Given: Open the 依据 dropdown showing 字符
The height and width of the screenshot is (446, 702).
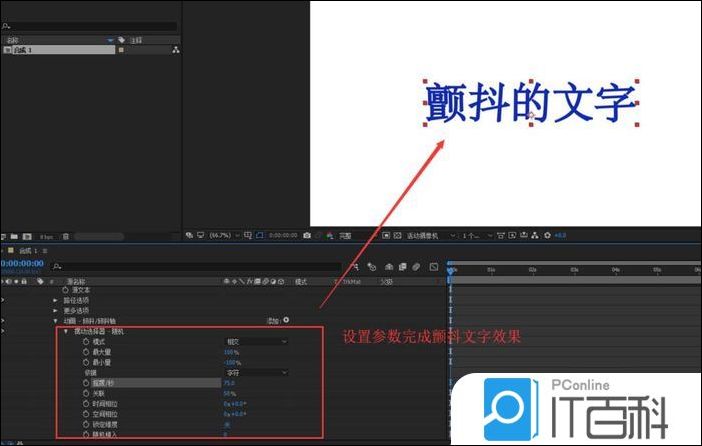Looking at the screenshot, I should [x=255, y=372].
